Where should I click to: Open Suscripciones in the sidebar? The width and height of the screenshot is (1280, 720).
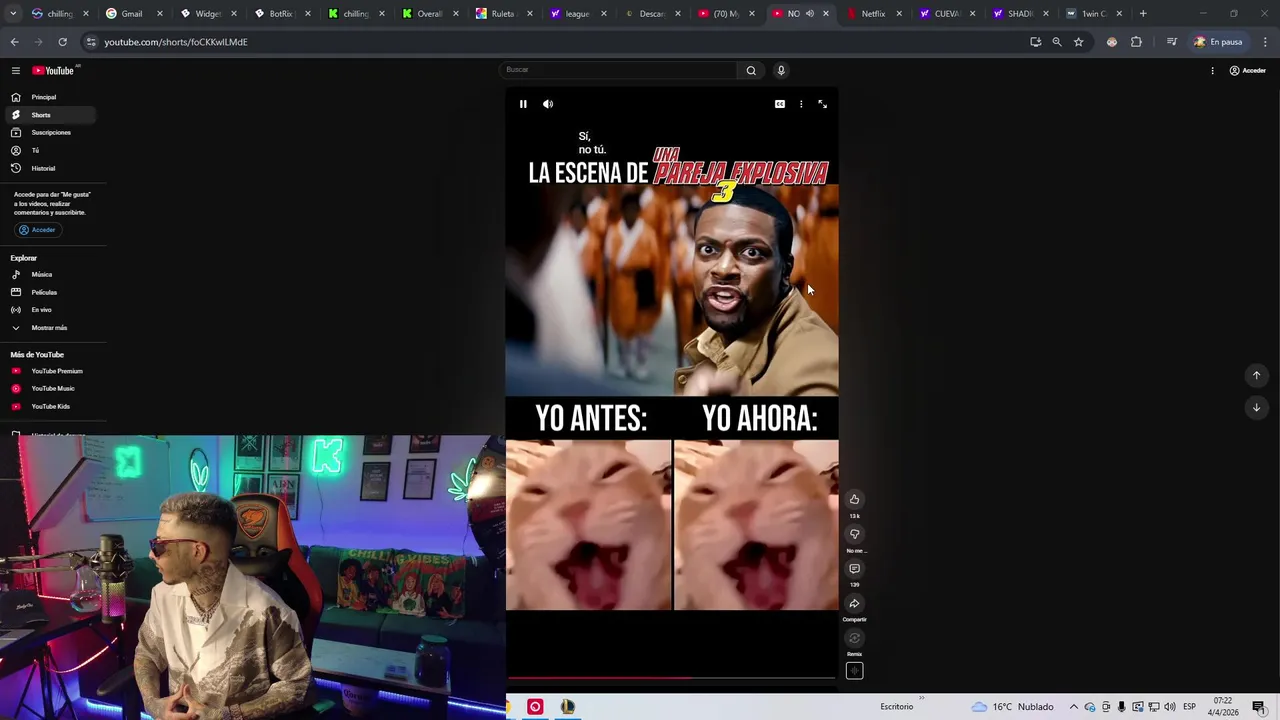tap(50, 132)
